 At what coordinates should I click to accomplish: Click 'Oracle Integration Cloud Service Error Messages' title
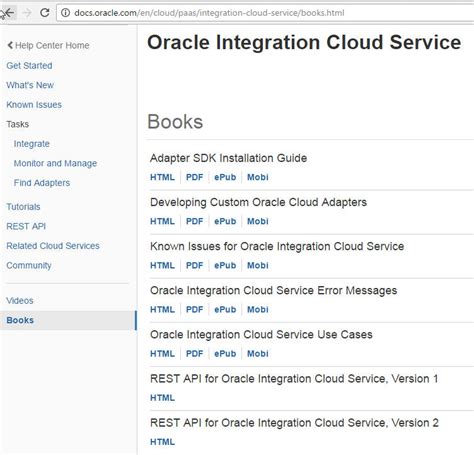click(x=273, y=291)
